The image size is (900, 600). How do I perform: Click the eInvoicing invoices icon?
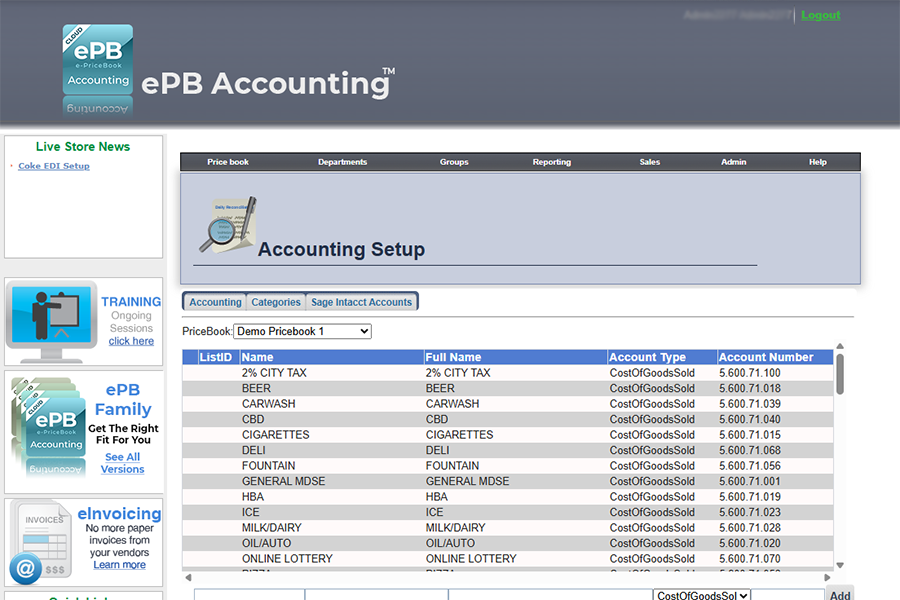coord(40,542)
